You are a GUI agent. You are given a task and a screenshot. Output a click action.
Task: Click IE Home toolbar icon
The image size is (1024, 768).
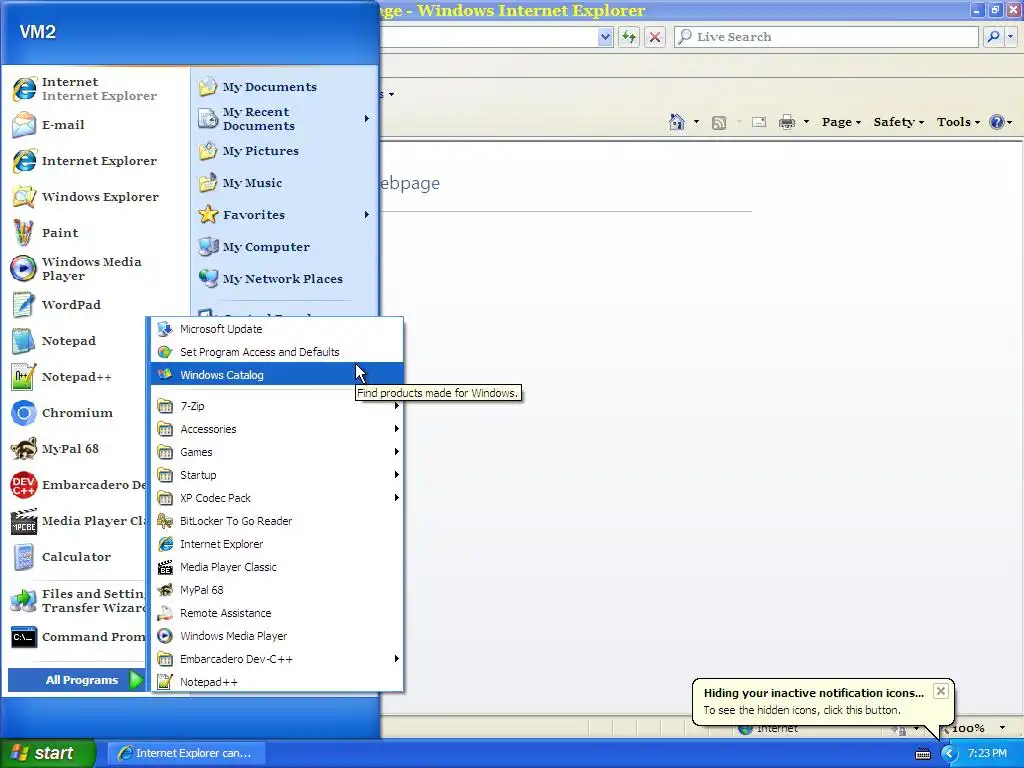pos(677,122)
